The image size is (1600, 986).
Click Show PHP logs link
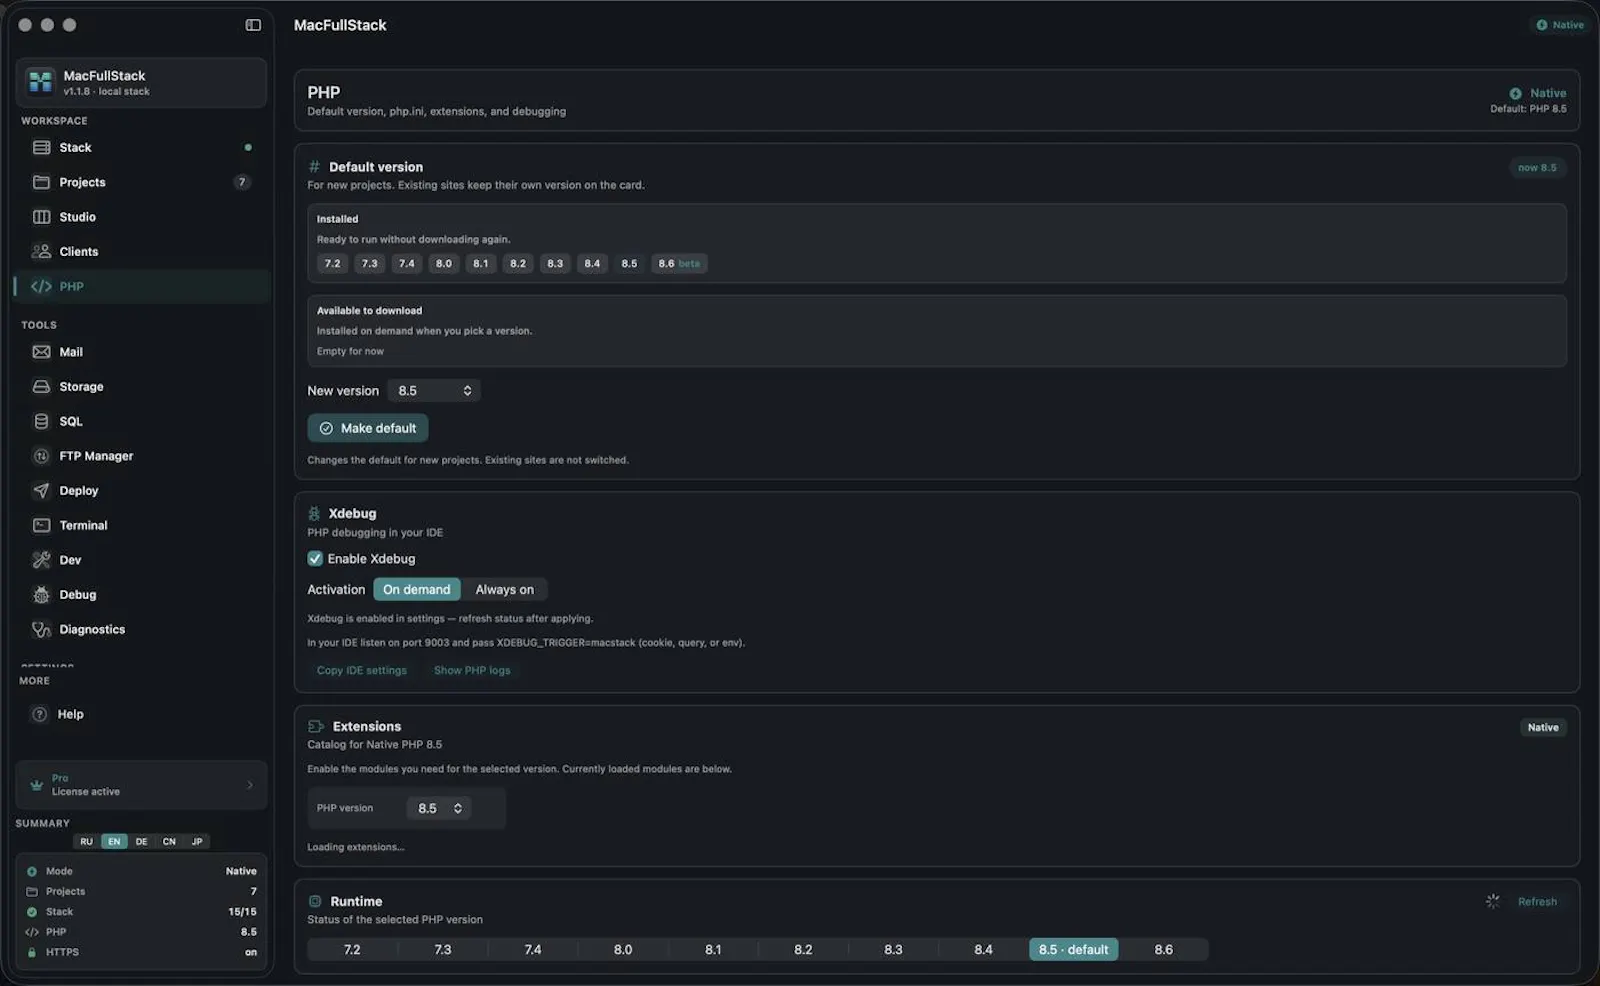tap(472, 670)
